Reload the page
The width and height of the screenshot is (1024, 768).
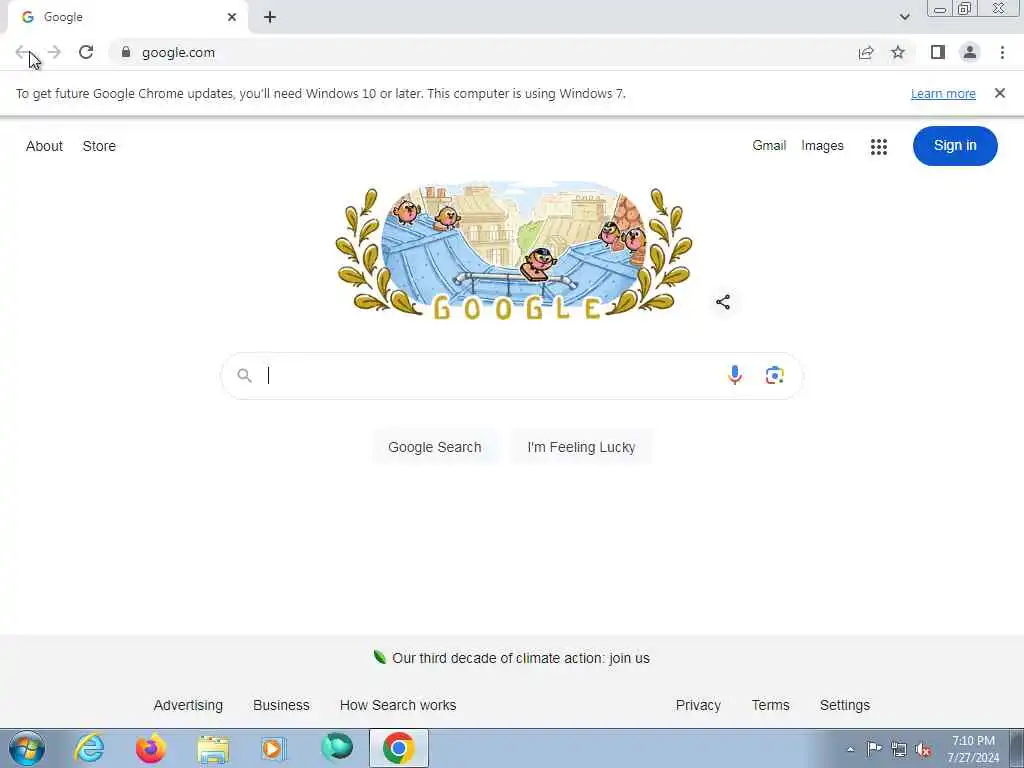pos(86,52)
